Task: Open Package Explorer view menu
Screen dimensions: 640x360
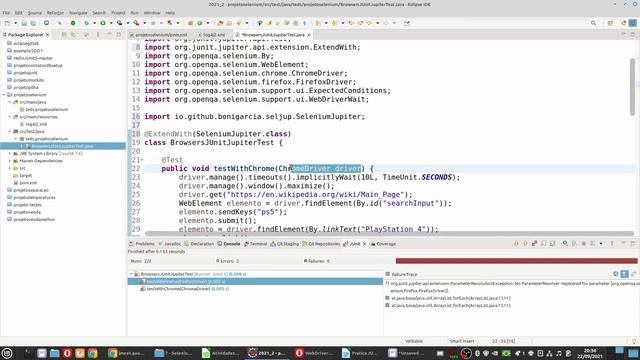Action: pos(98,35)
